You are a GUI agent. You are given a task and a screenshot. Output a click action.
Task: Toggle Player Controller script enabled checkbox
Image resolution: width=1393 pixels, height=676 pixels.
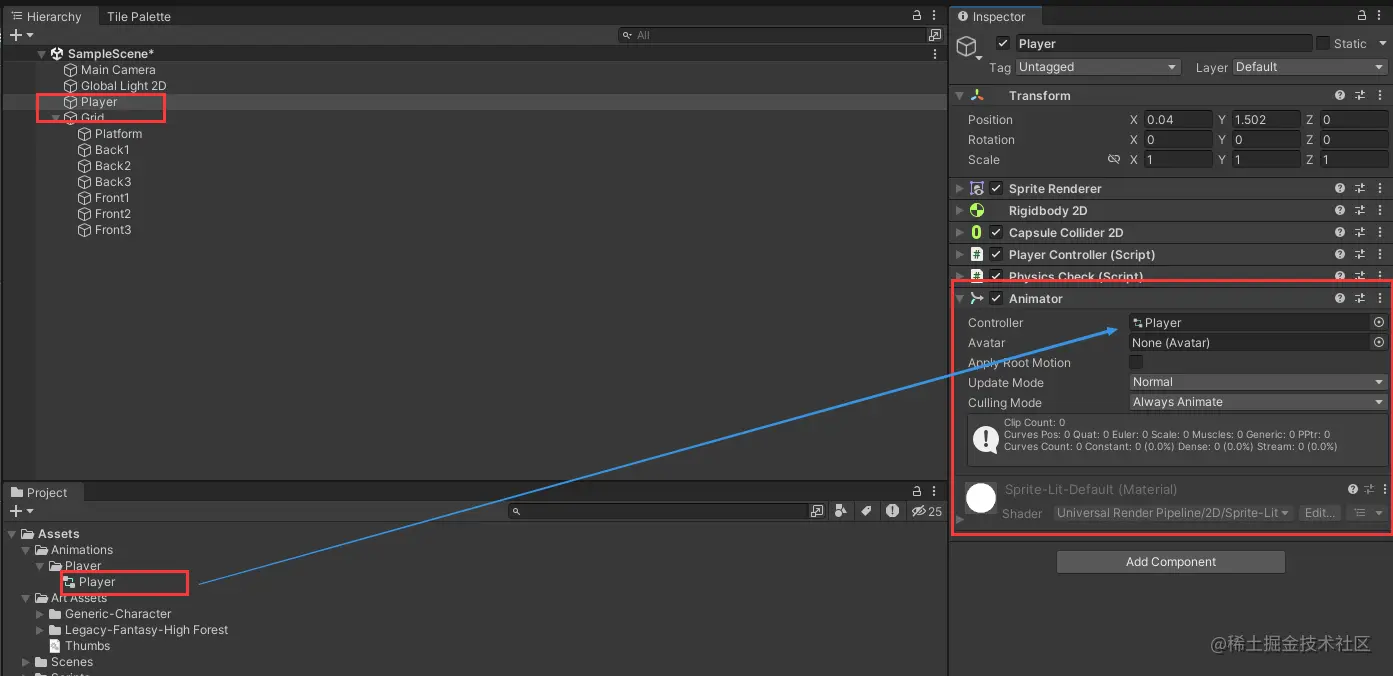(996, 255)
